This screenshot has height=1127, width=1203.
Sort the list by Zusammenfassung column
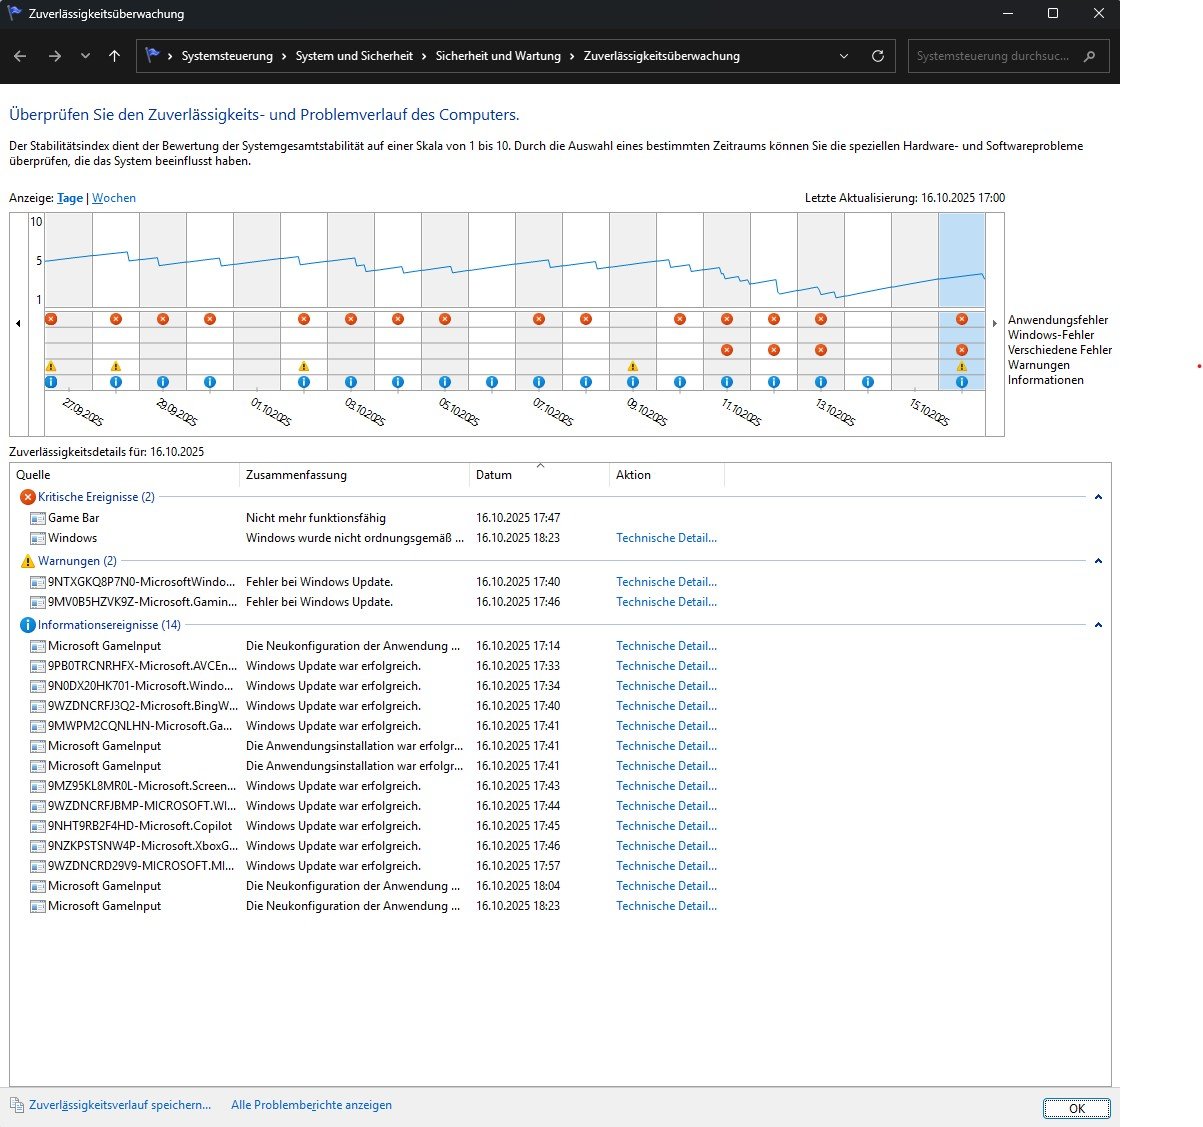[x=355, y=475]
